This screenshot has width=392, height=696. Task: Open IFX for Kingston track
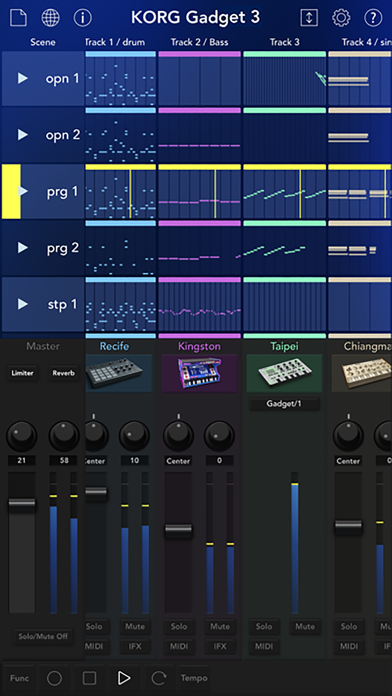[x=220, y=646]
